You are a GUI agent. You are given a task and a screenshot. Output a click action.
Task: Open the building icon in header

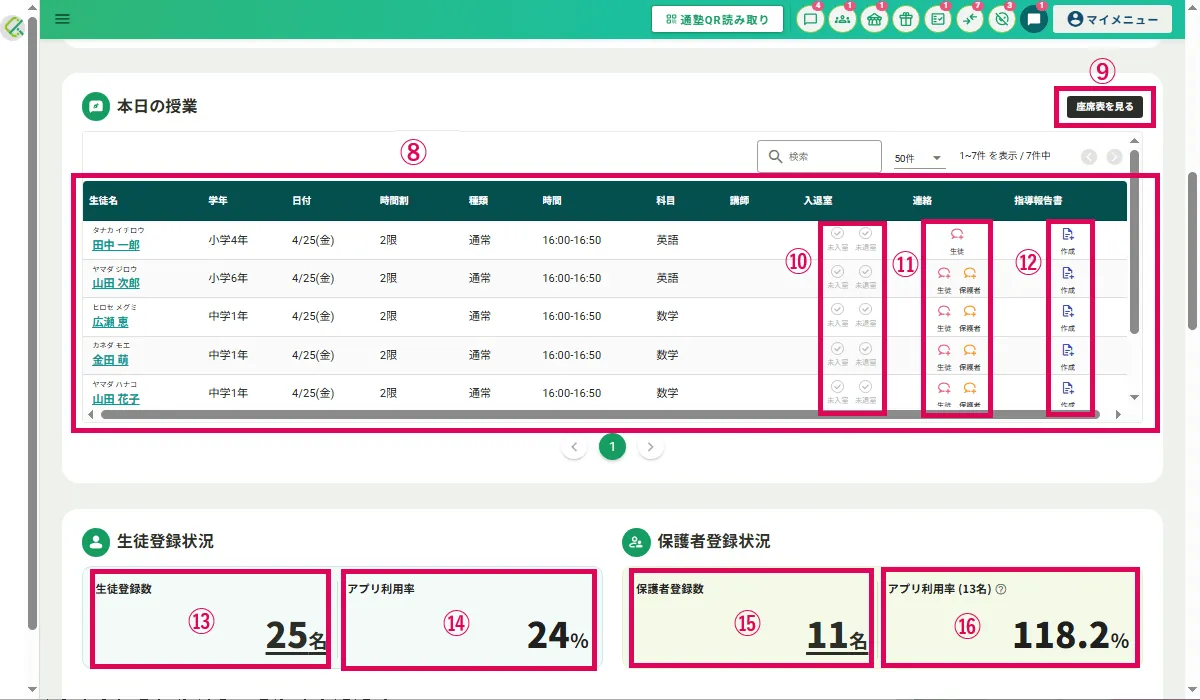874,19
